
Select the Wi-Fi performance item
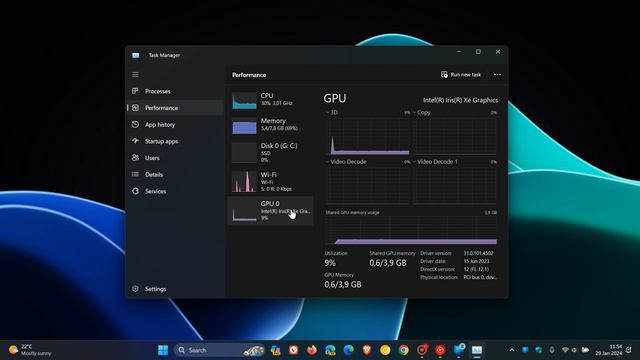(271, 182)
